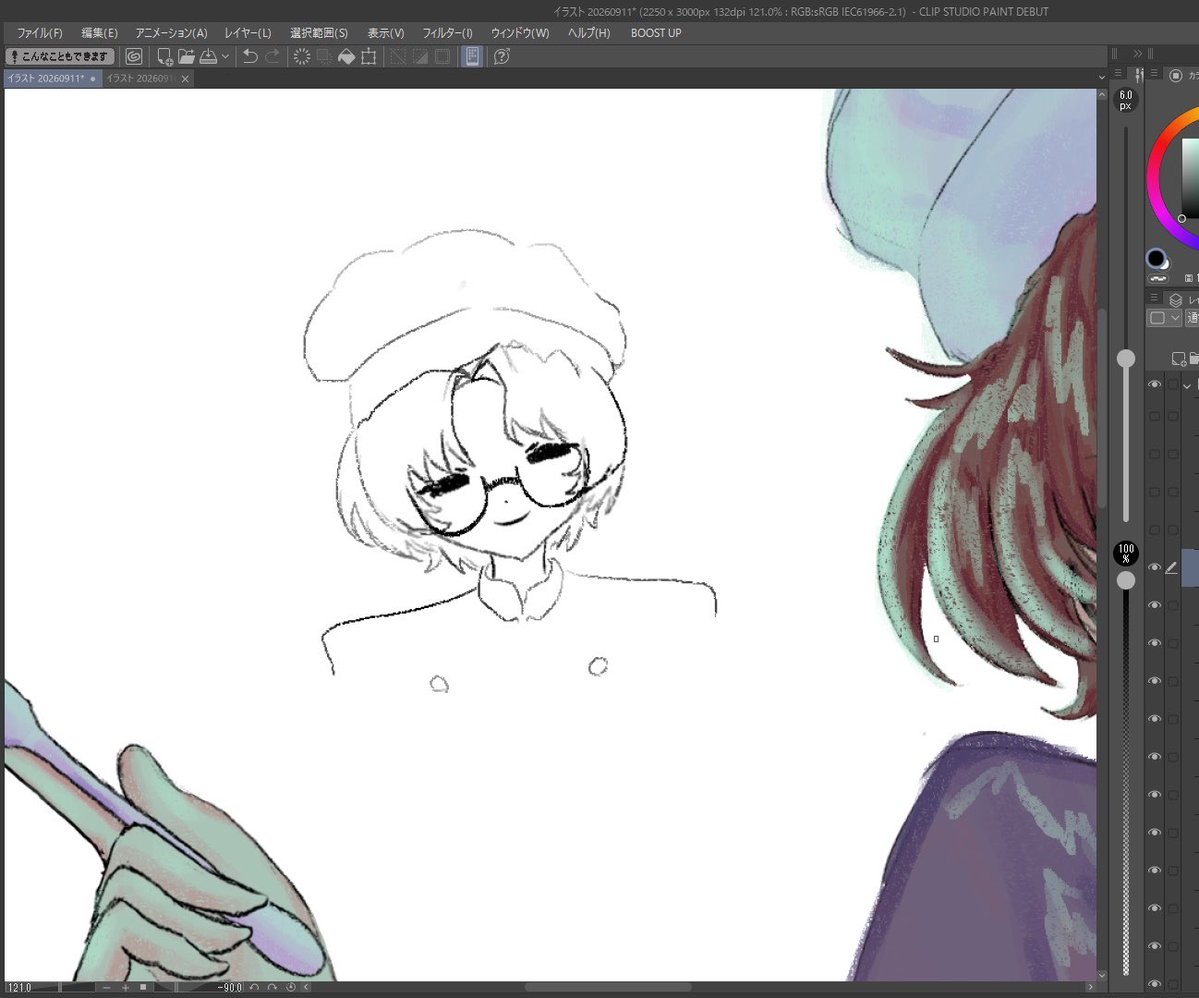Image resolution: width=1199 pixels, height=998 pixels.
Task: Open scale/rotate transform icon
Action: [x=369, y=57]
